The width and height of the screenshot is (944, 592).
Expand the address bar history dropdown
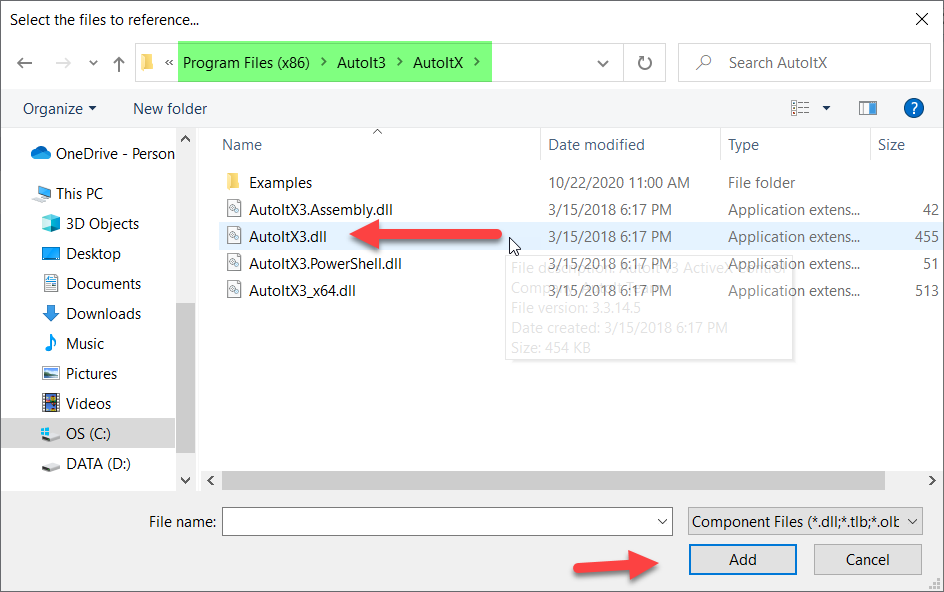pyautogui.click(x=603, y=63)
